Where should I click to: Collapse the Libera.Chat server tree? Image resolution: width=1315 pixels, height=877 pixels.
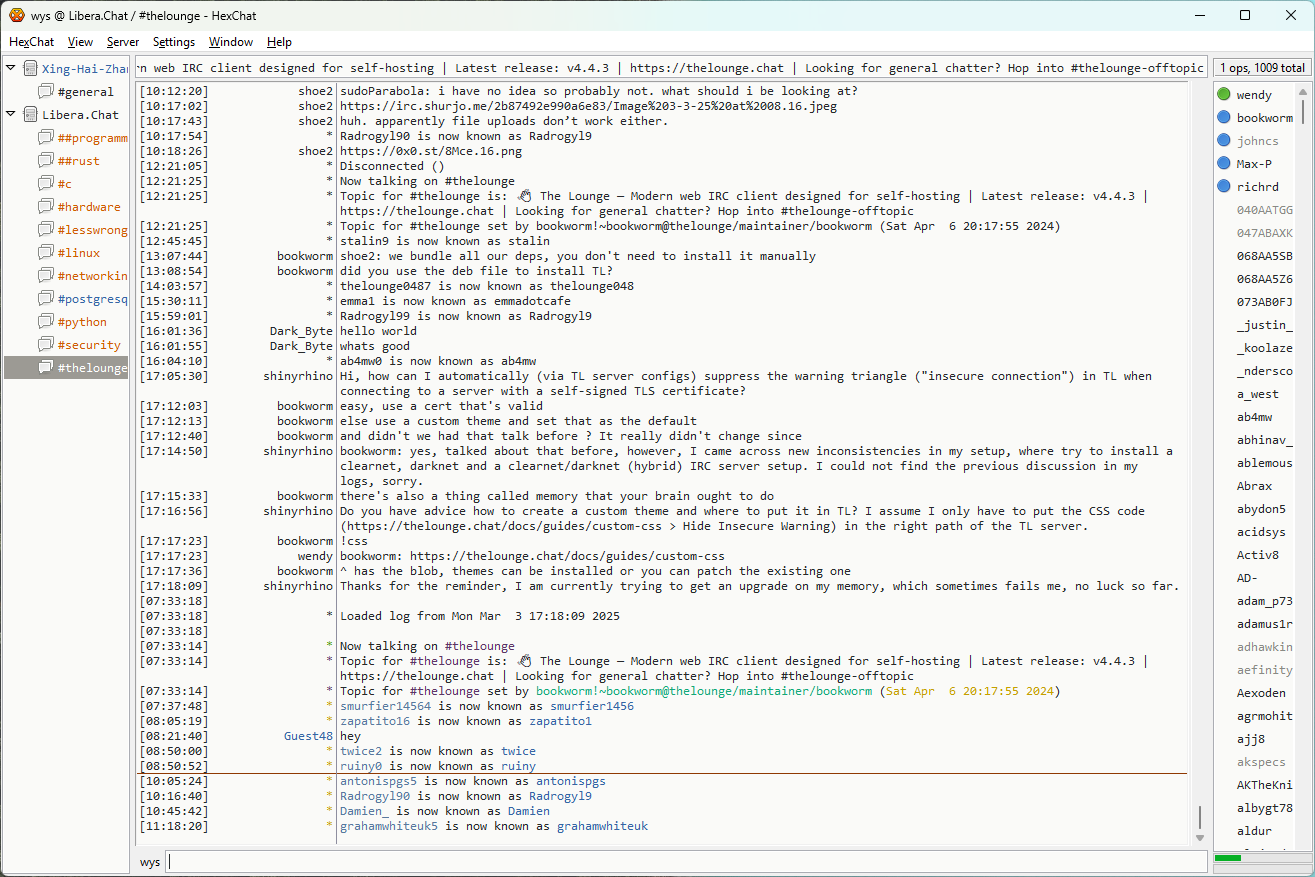tap(11, 114)
